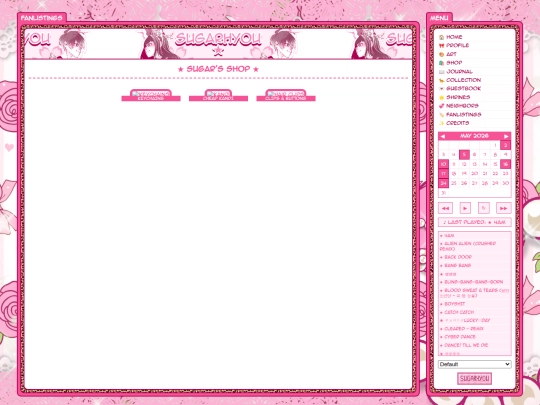The width and height of the screenshot is (540, 405).
Task: Select highlighted May 24 in calendar
Action: pyautogui.click(x=443, y=183)
